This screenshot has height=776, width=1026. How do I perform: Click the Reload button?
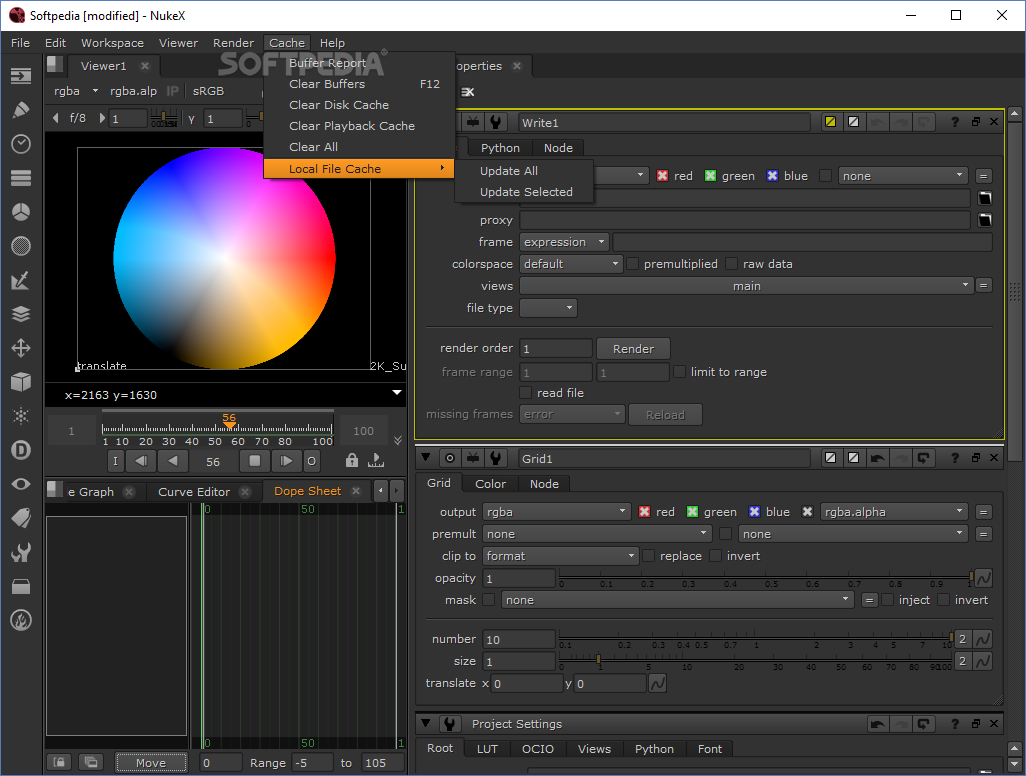665,415
